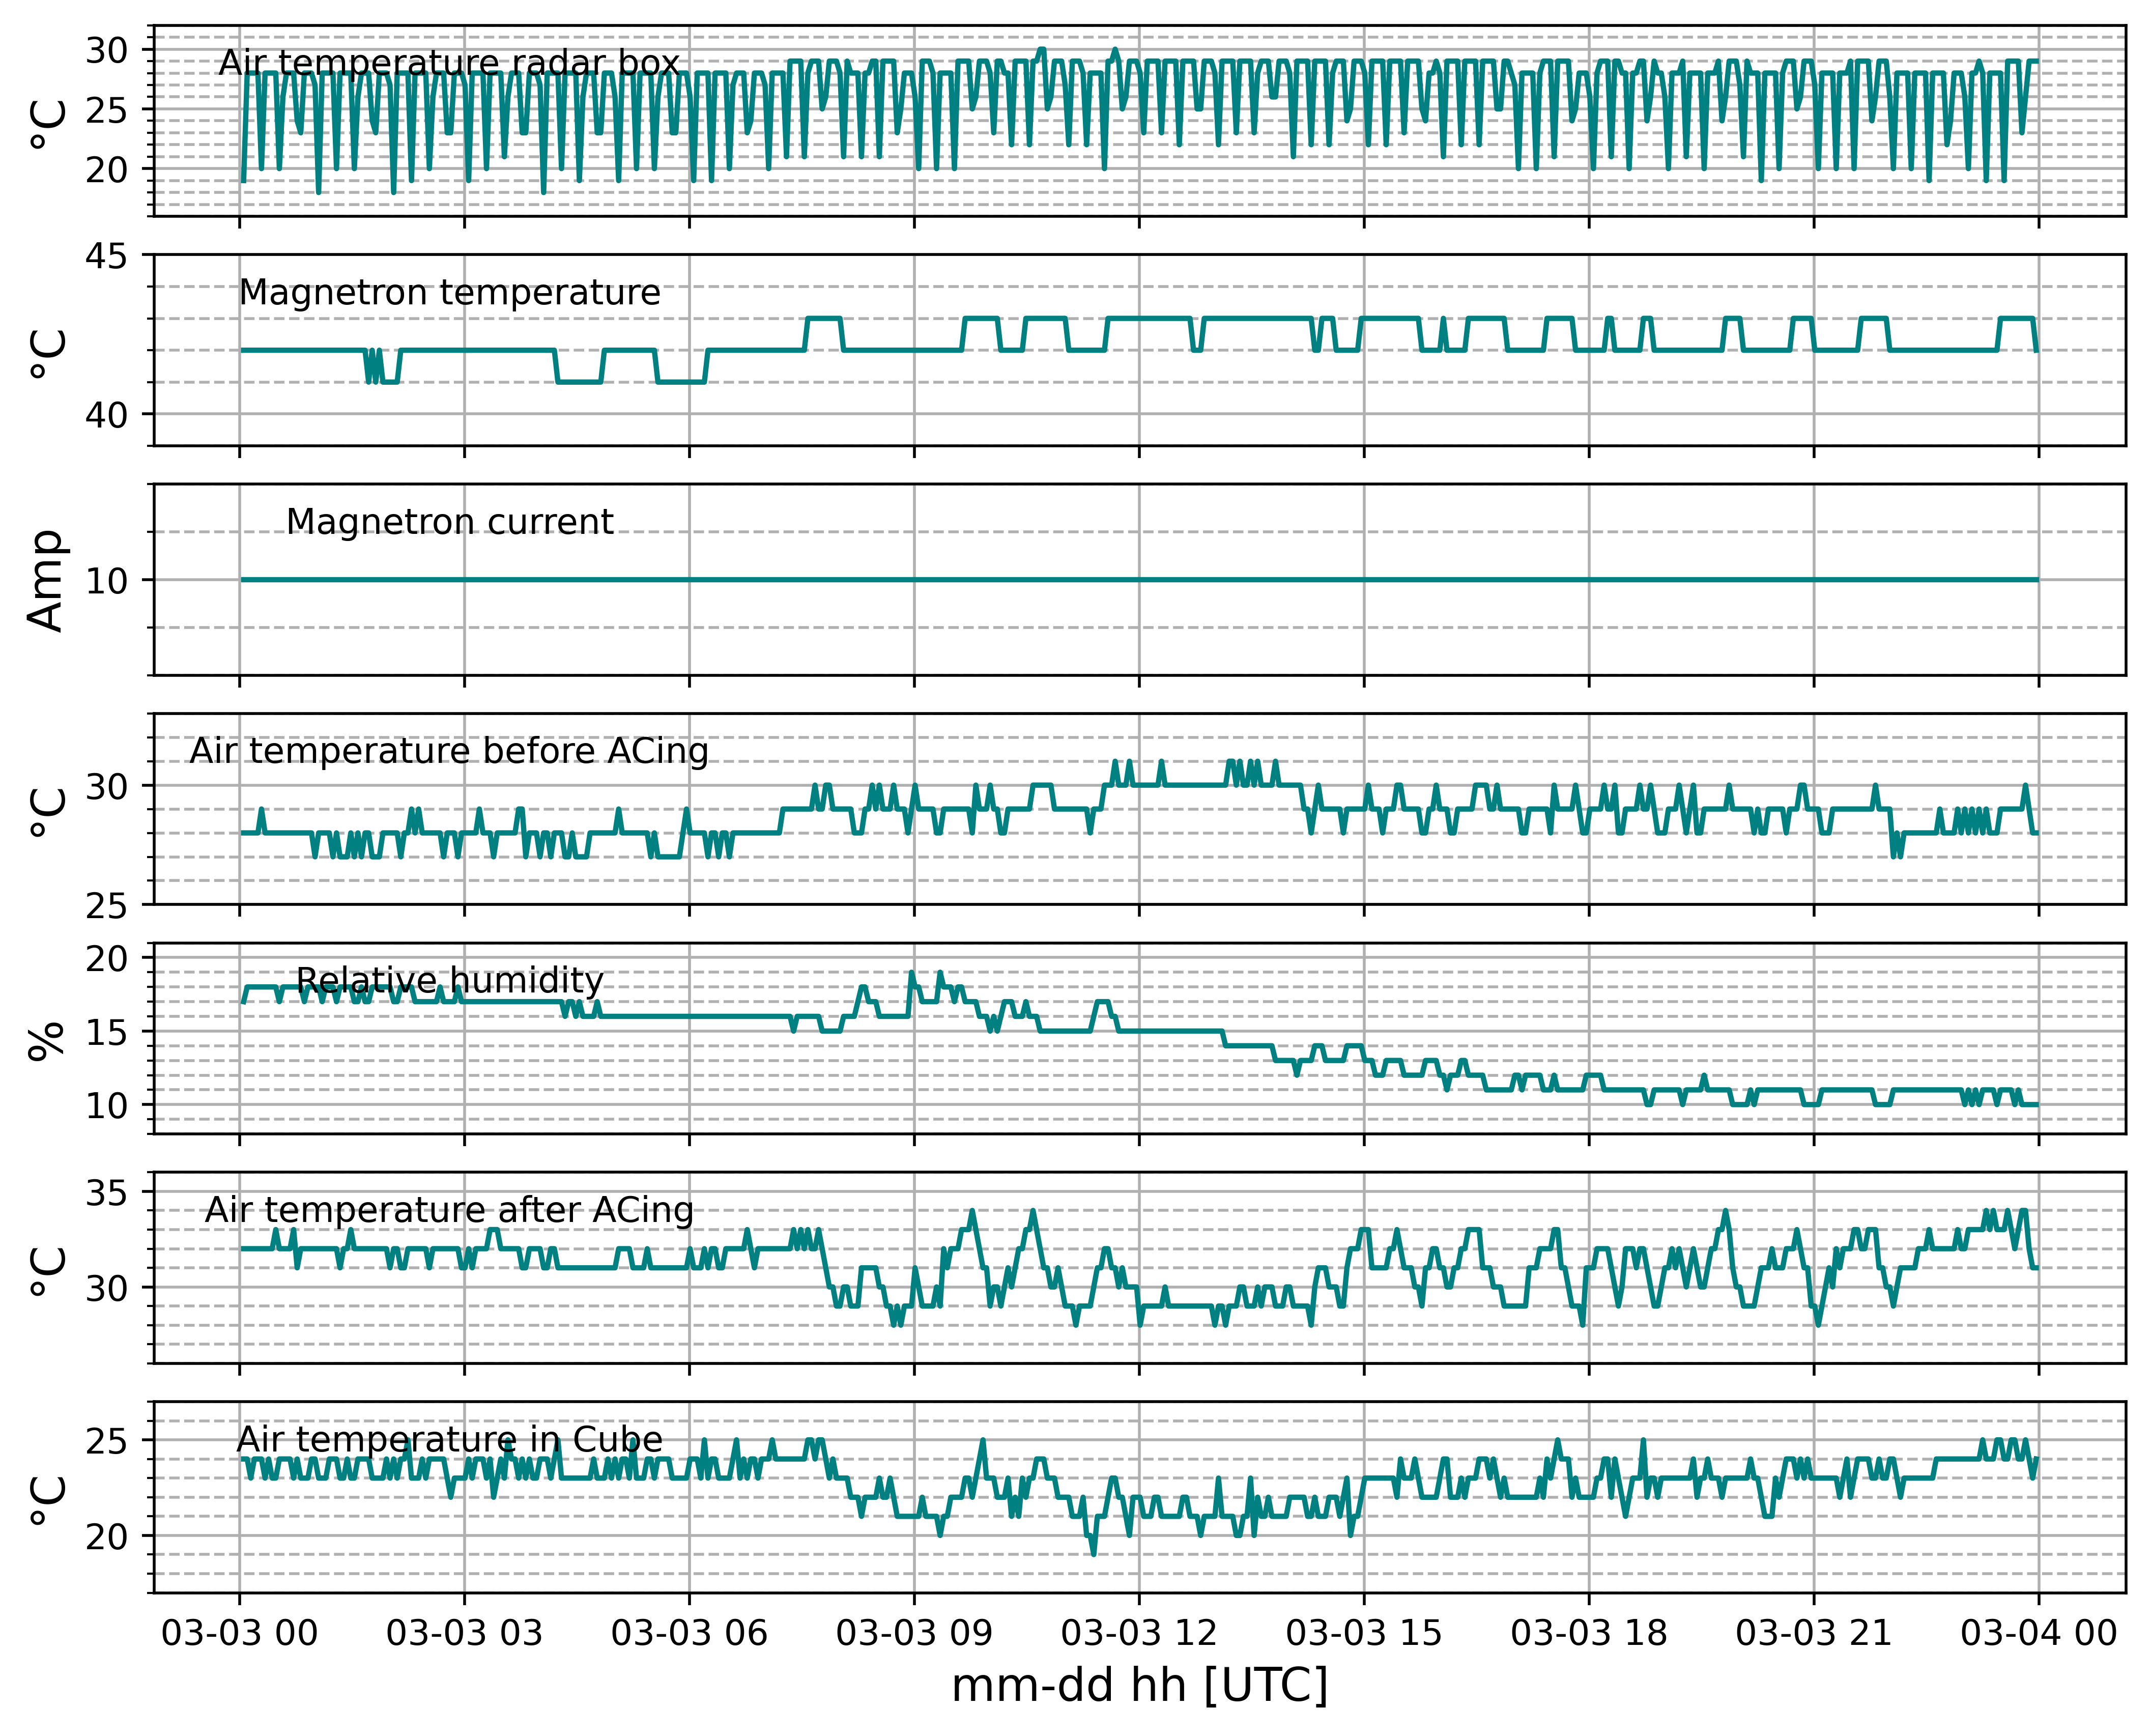
Task: Click the '03-03 21' x-axis tick label
Action: point(1814,1633)
